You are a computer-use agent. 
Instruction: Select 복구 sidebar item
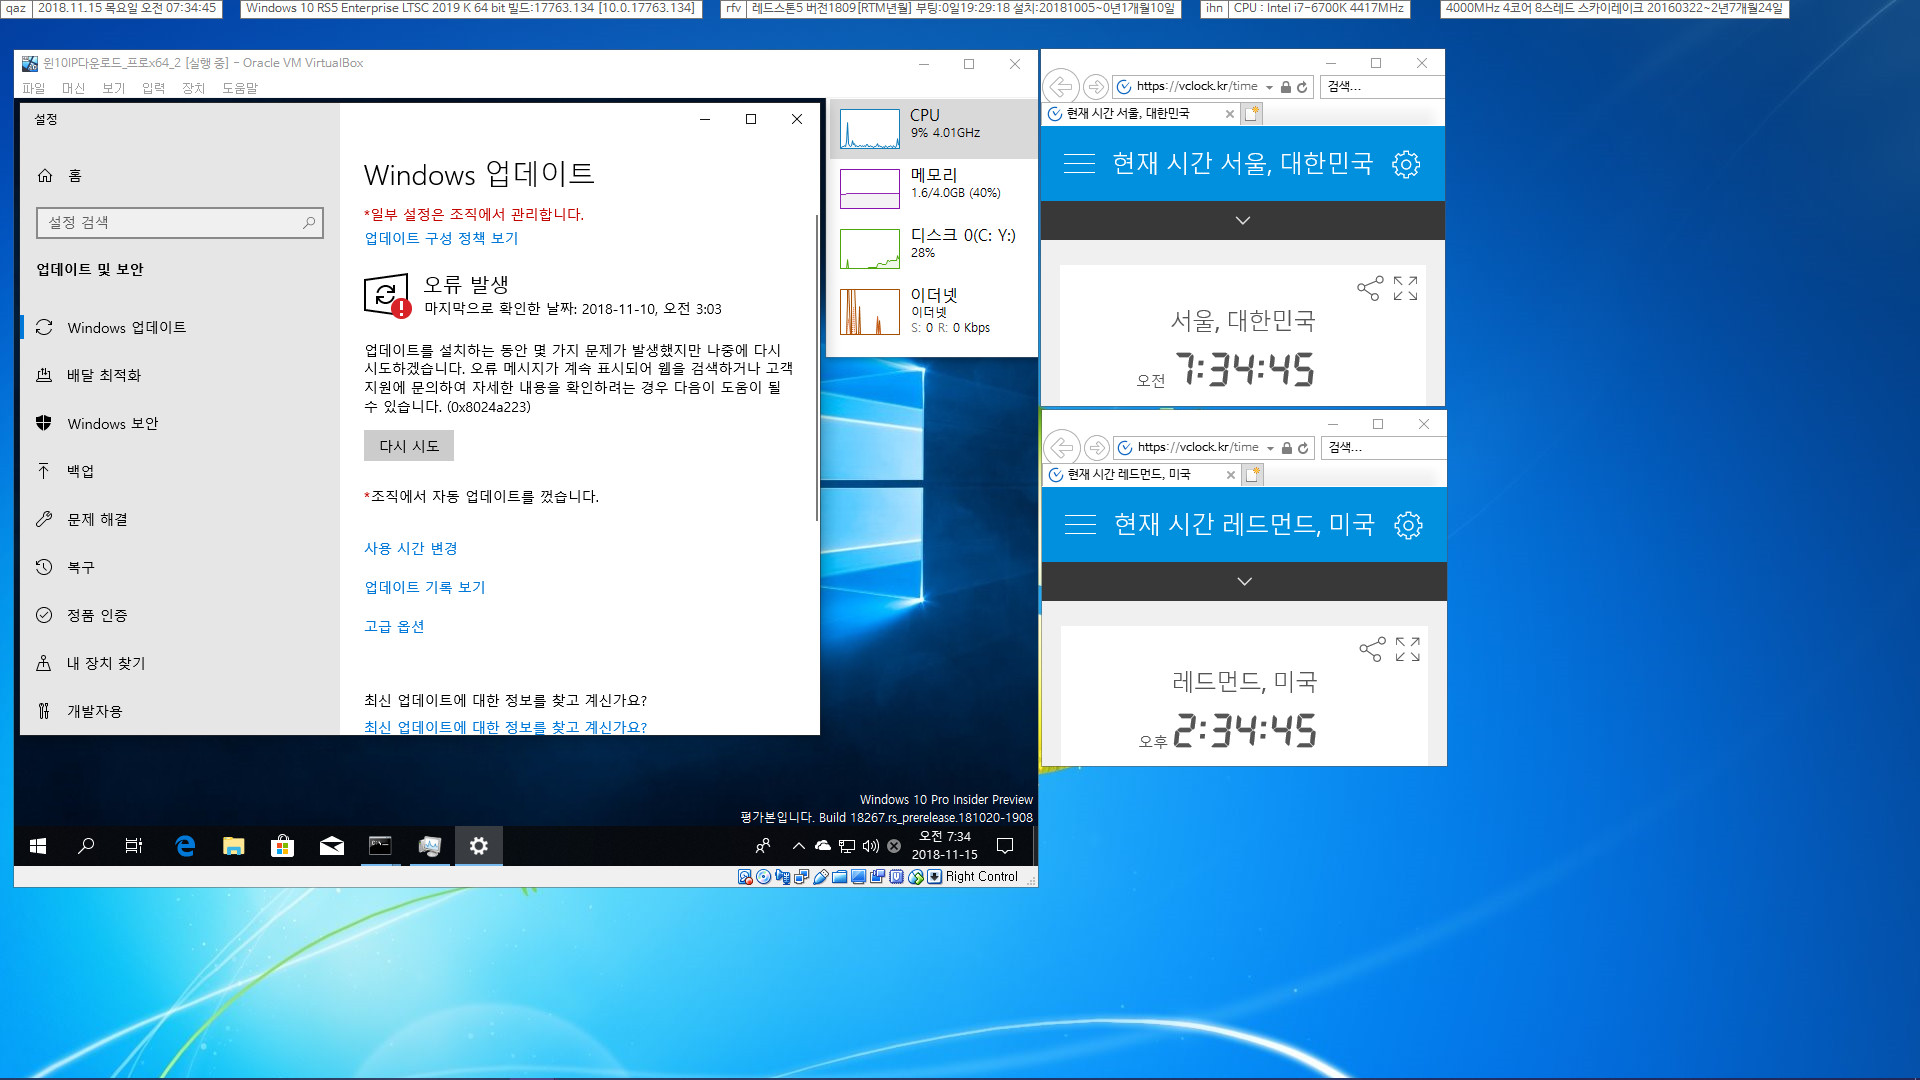[x=180, y=568]
